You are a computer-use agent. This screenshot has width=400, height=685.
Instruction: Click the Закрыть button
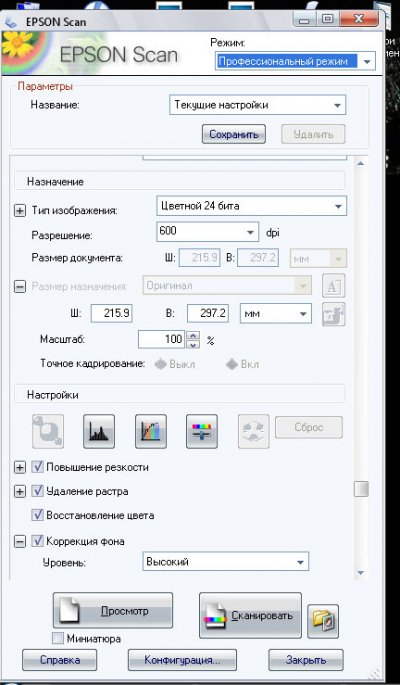306,660
